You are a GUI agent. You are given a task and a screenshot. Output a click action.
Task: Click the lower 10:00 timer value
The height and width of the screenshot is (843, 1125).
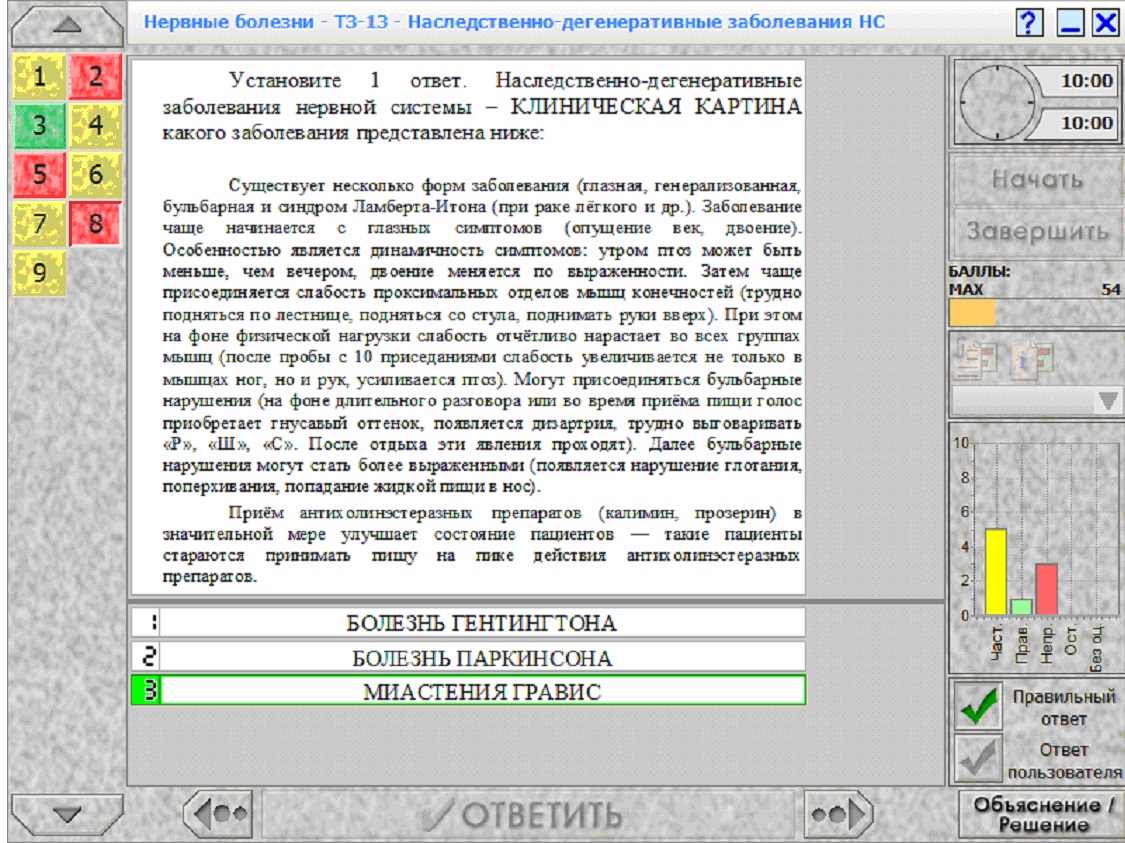pyautogui.click(x=1086, y=123)
